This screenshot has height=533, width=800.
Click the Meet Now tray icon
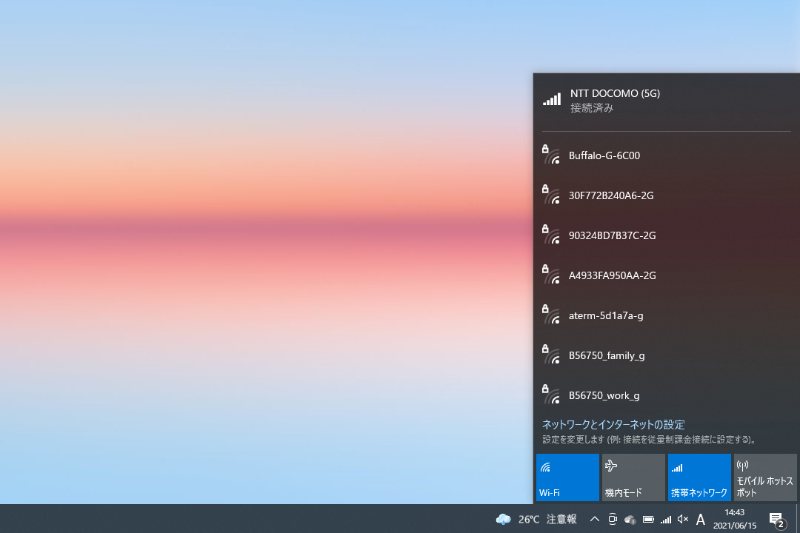pyautogui.click(x=612, y=519)
